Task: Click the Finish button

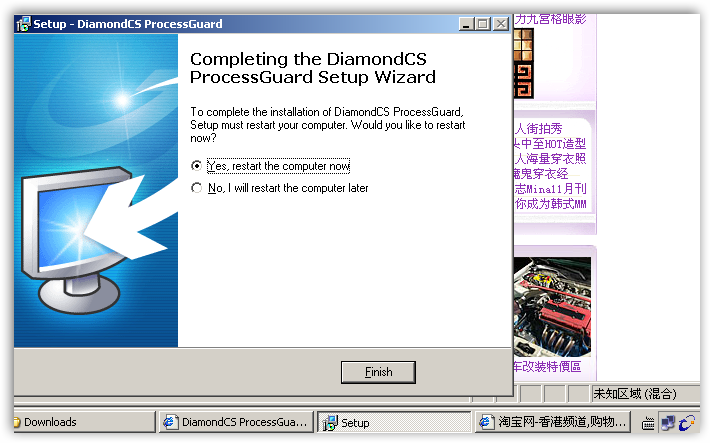Action: tap(378, 372)
